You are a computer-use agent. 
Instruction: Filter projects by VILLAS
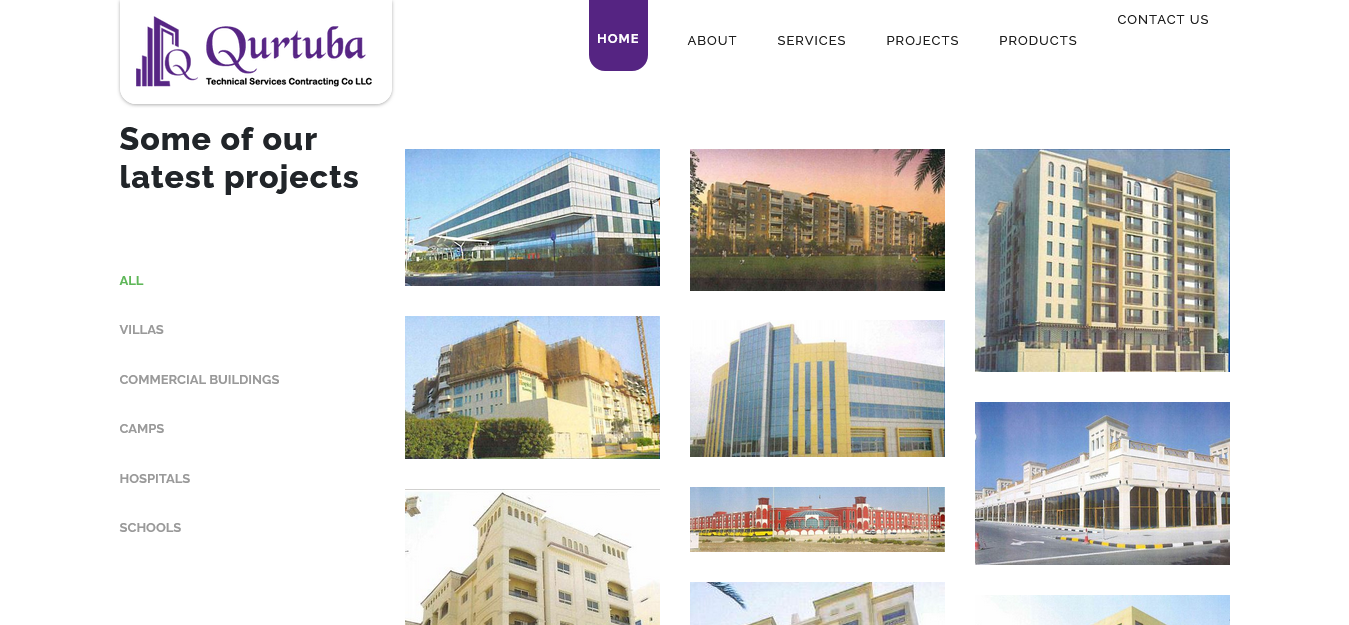click(141, 330)
